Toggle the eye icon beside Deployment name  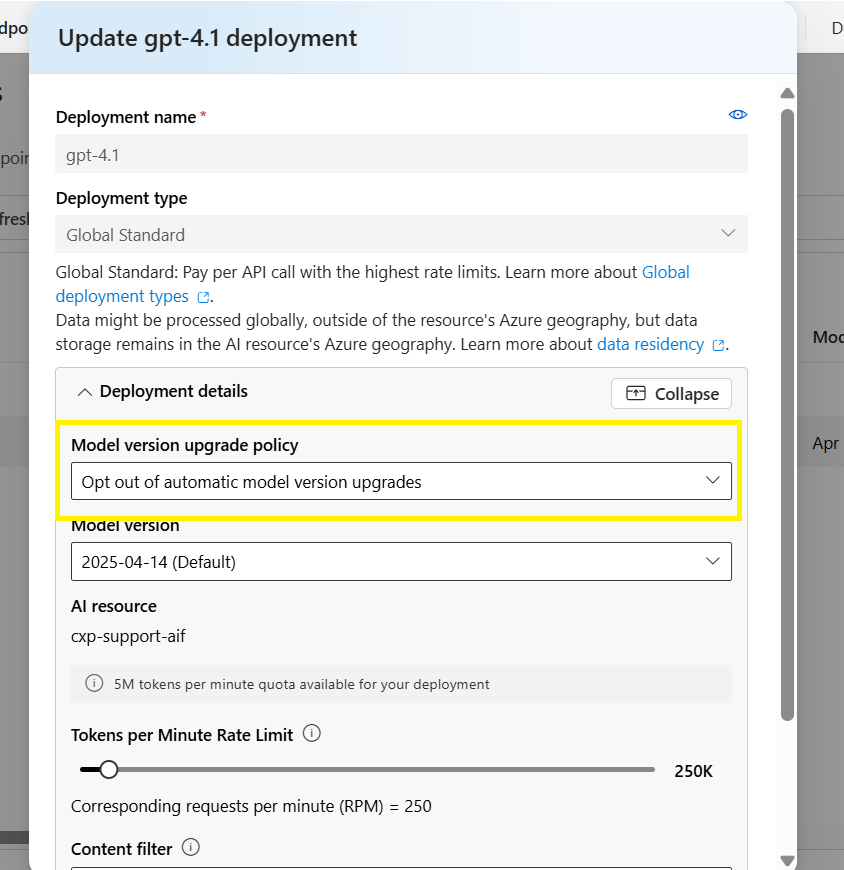(x=737, y=114)
